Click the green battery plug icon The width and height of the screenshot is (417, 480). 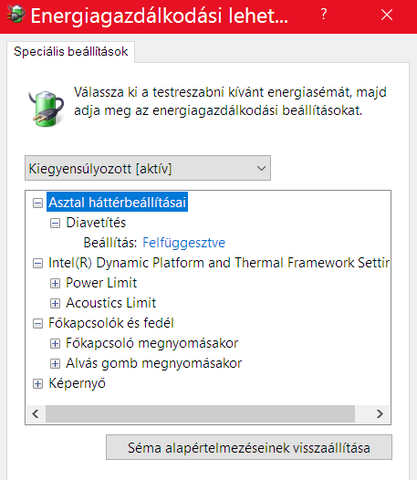click(46, 108)
